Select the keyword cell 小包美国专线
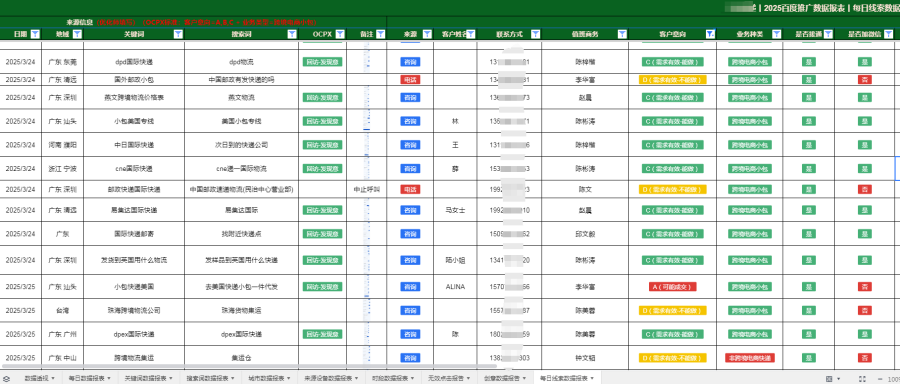The width and height of the screenshot is (900, 384). (134, 121)
